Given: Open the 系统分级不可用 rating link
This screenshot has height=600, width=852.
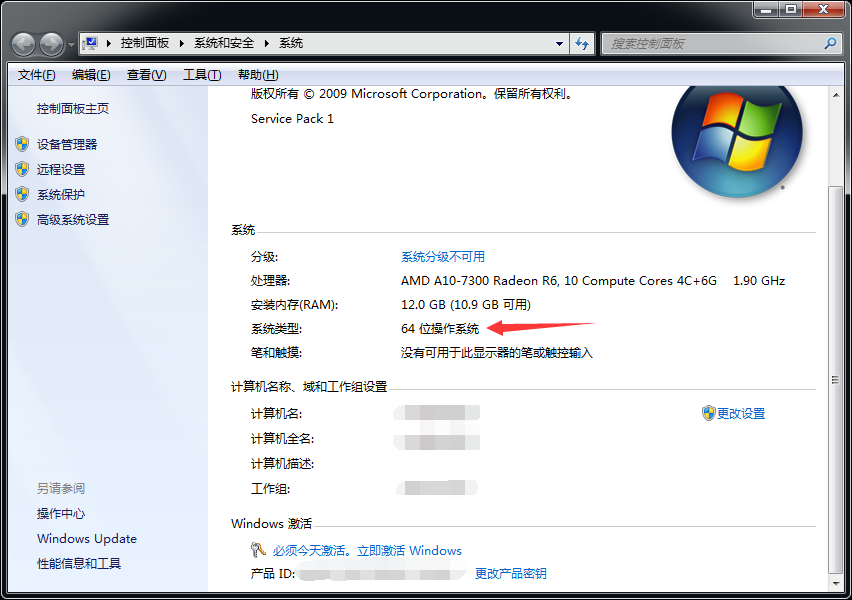Looking at the screenshot, I should pos(443,257).
